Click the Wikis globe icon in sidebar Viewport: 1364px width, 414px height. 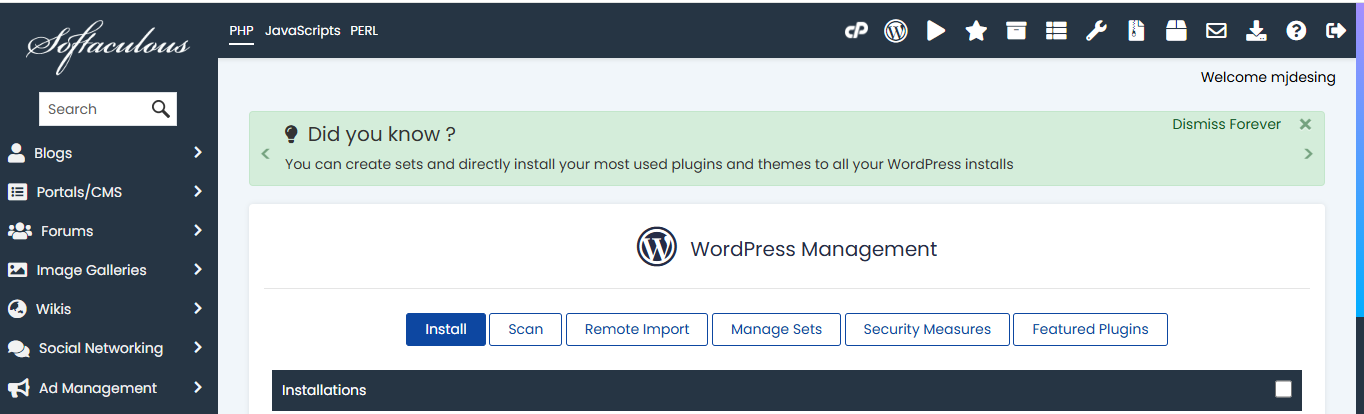coord(17,309)
